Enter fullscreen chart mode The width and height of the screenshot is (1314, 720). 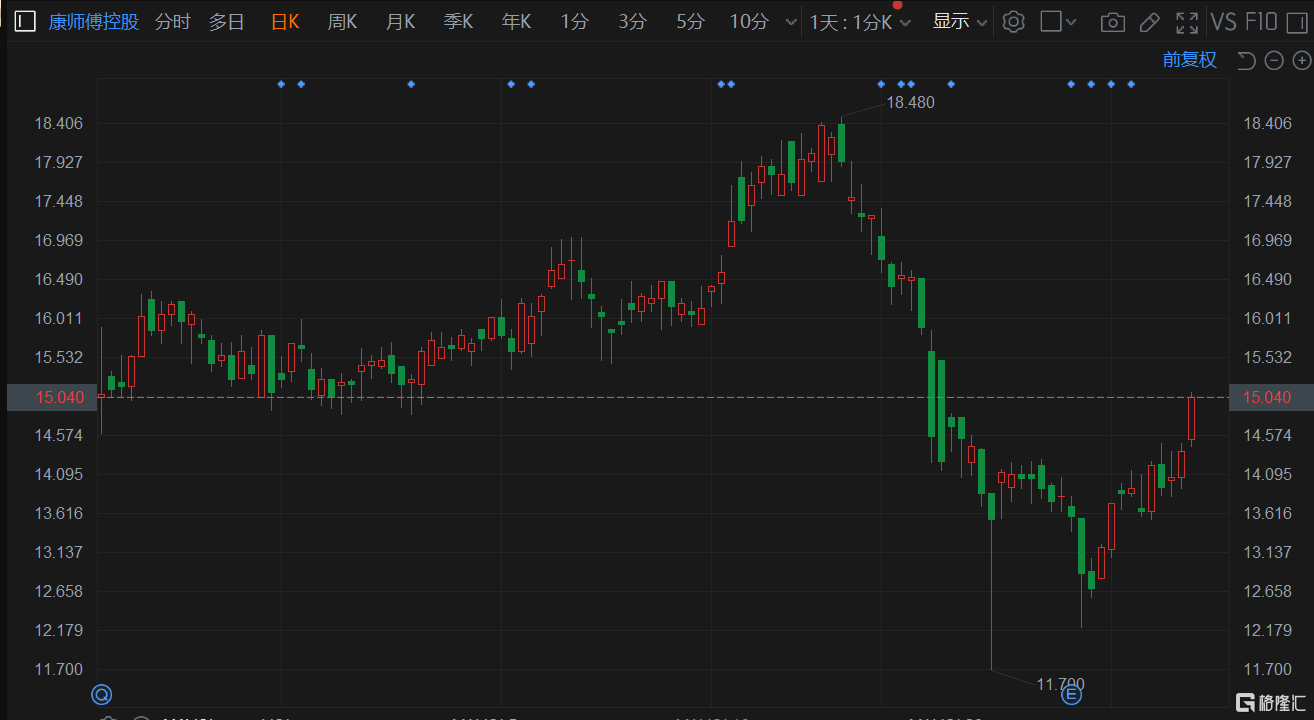click(1186, 22)
